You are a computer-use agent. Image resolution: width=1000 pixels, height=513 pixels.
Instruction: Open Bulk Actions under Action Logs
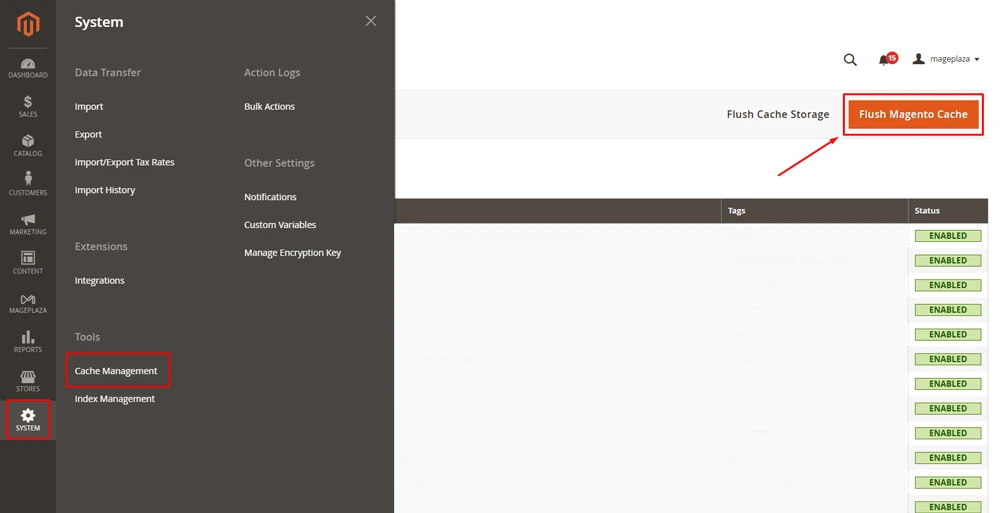pos(269,107)
